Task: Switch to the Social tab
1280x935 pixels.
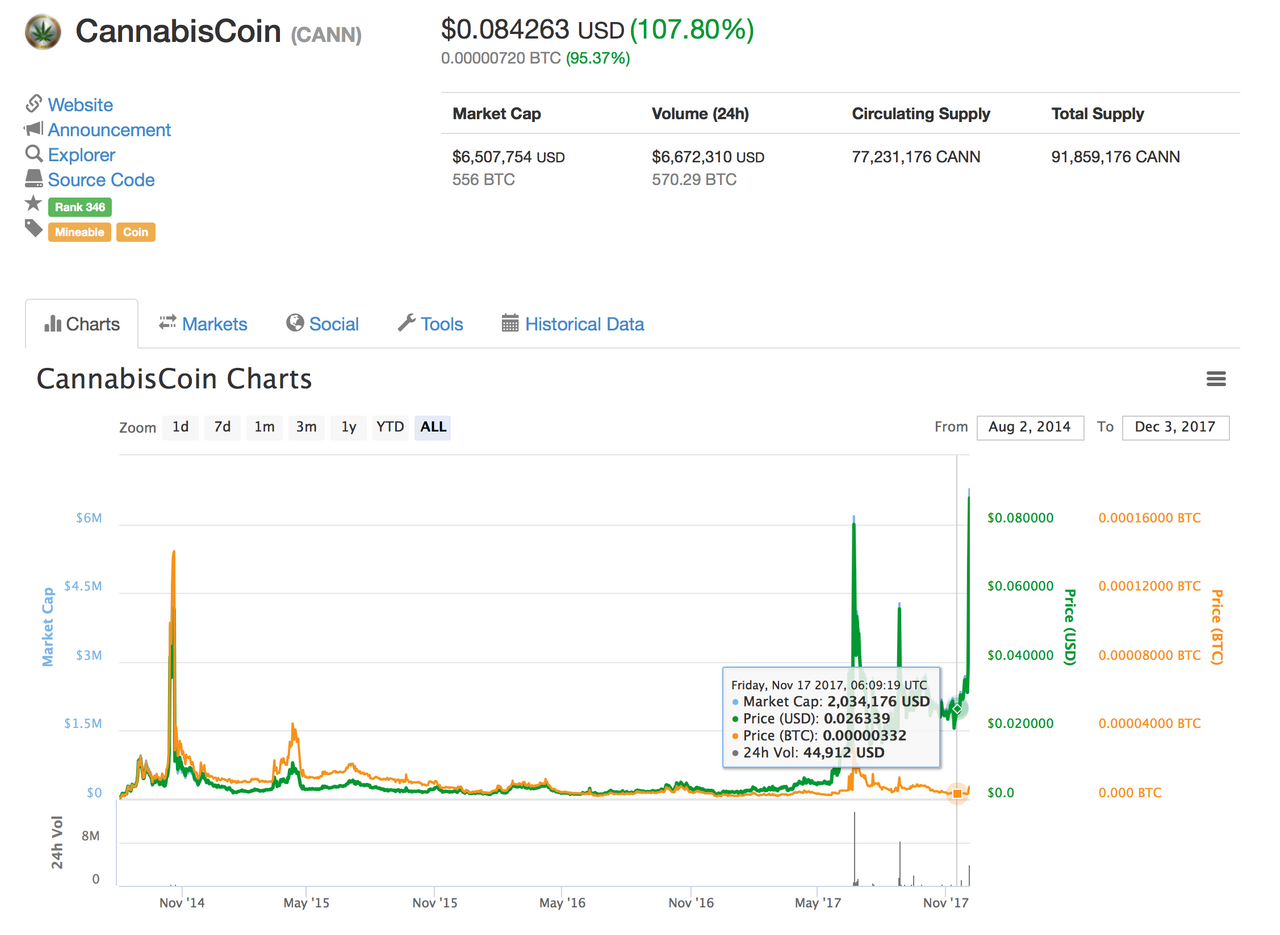Action: tap(322, 324)
